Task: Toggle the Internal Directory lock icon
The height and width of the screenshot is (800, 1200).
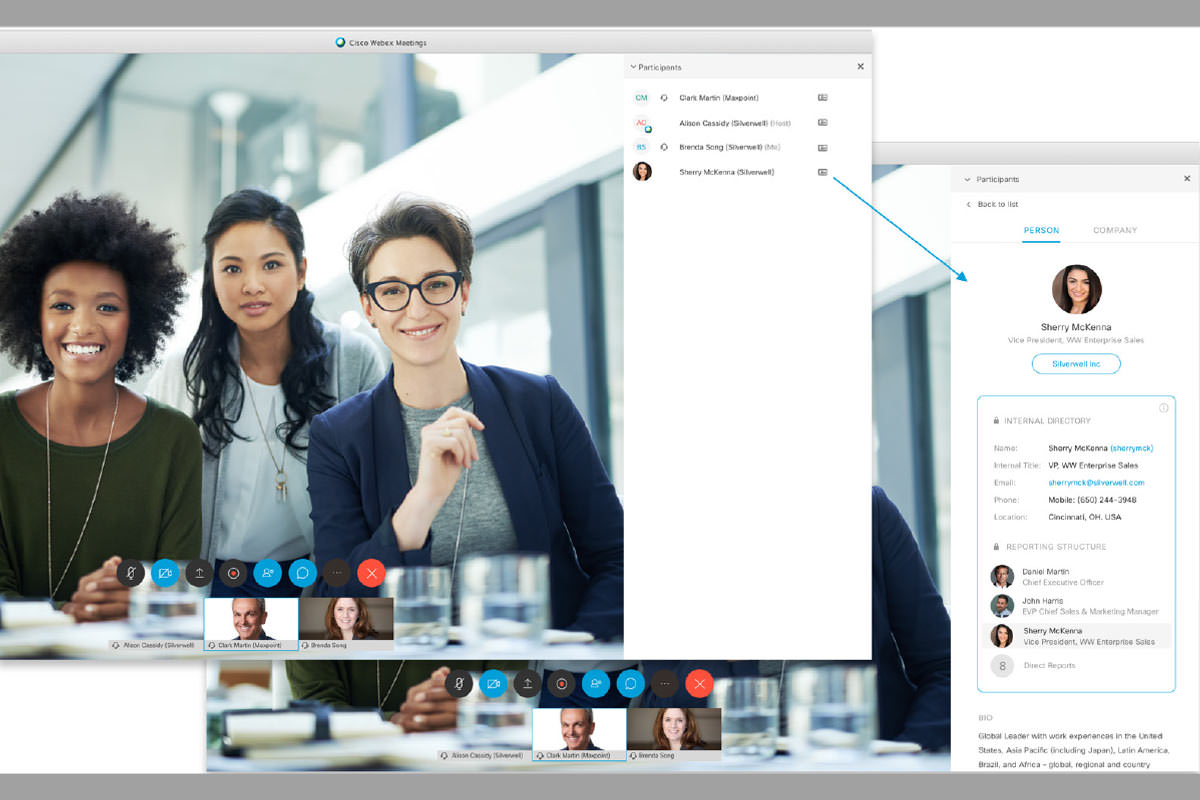Action: 996,420
